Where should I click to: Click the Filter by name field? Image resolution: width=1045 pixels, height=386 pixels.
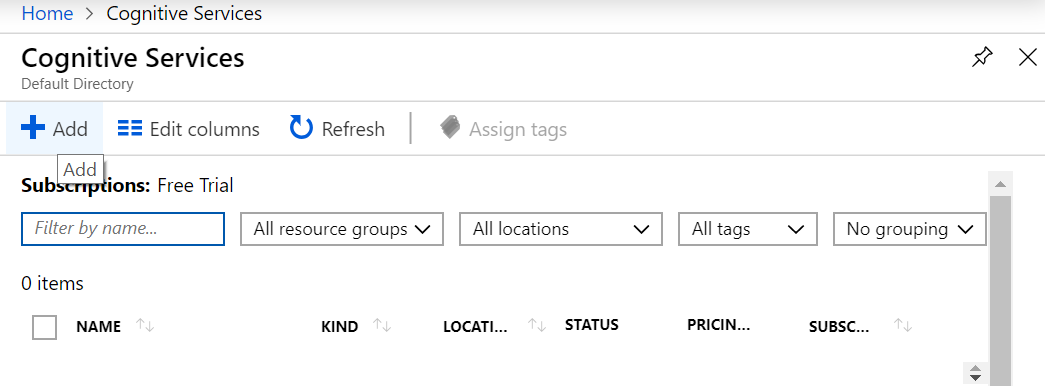click(123, 229)
